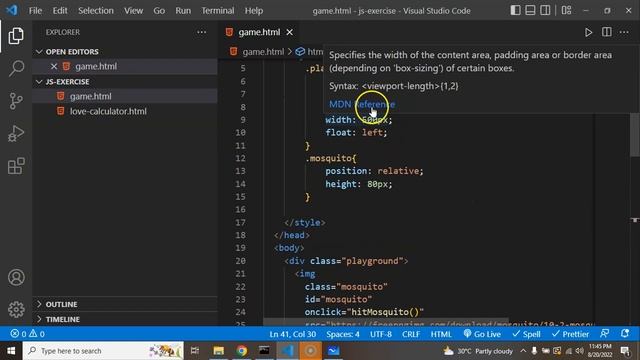Open Explorer Views and More Actions ellipsis
This screenshot has width=640, height=360.
tap(202, 32)
